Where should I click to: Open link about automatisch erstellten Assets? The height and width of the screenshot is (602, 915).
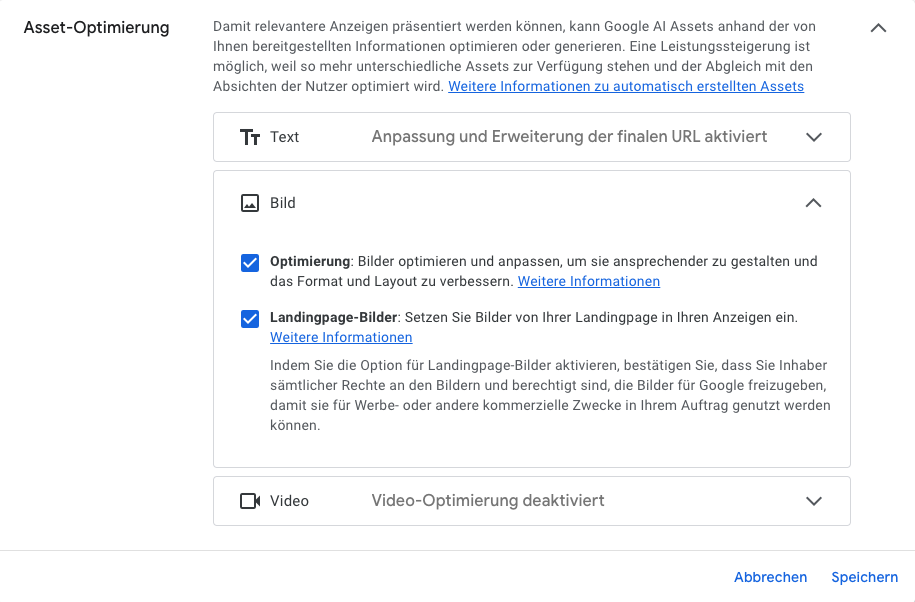click(x=626, y=86)
